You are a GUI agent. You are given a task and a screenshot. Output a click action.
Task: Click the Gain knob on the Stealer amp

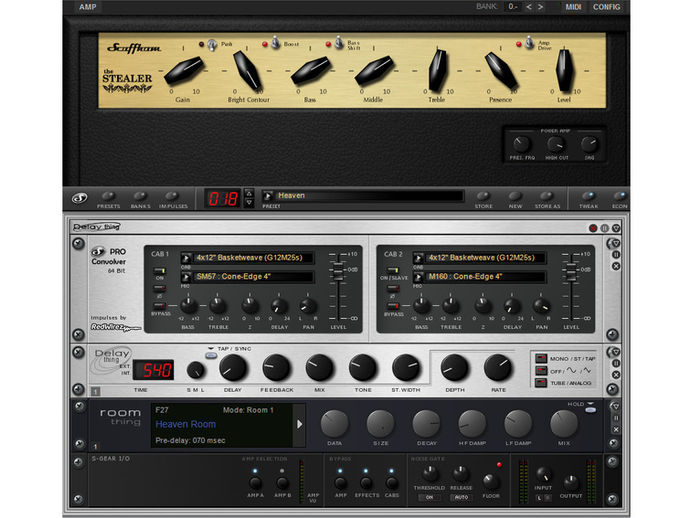(184, 70)
